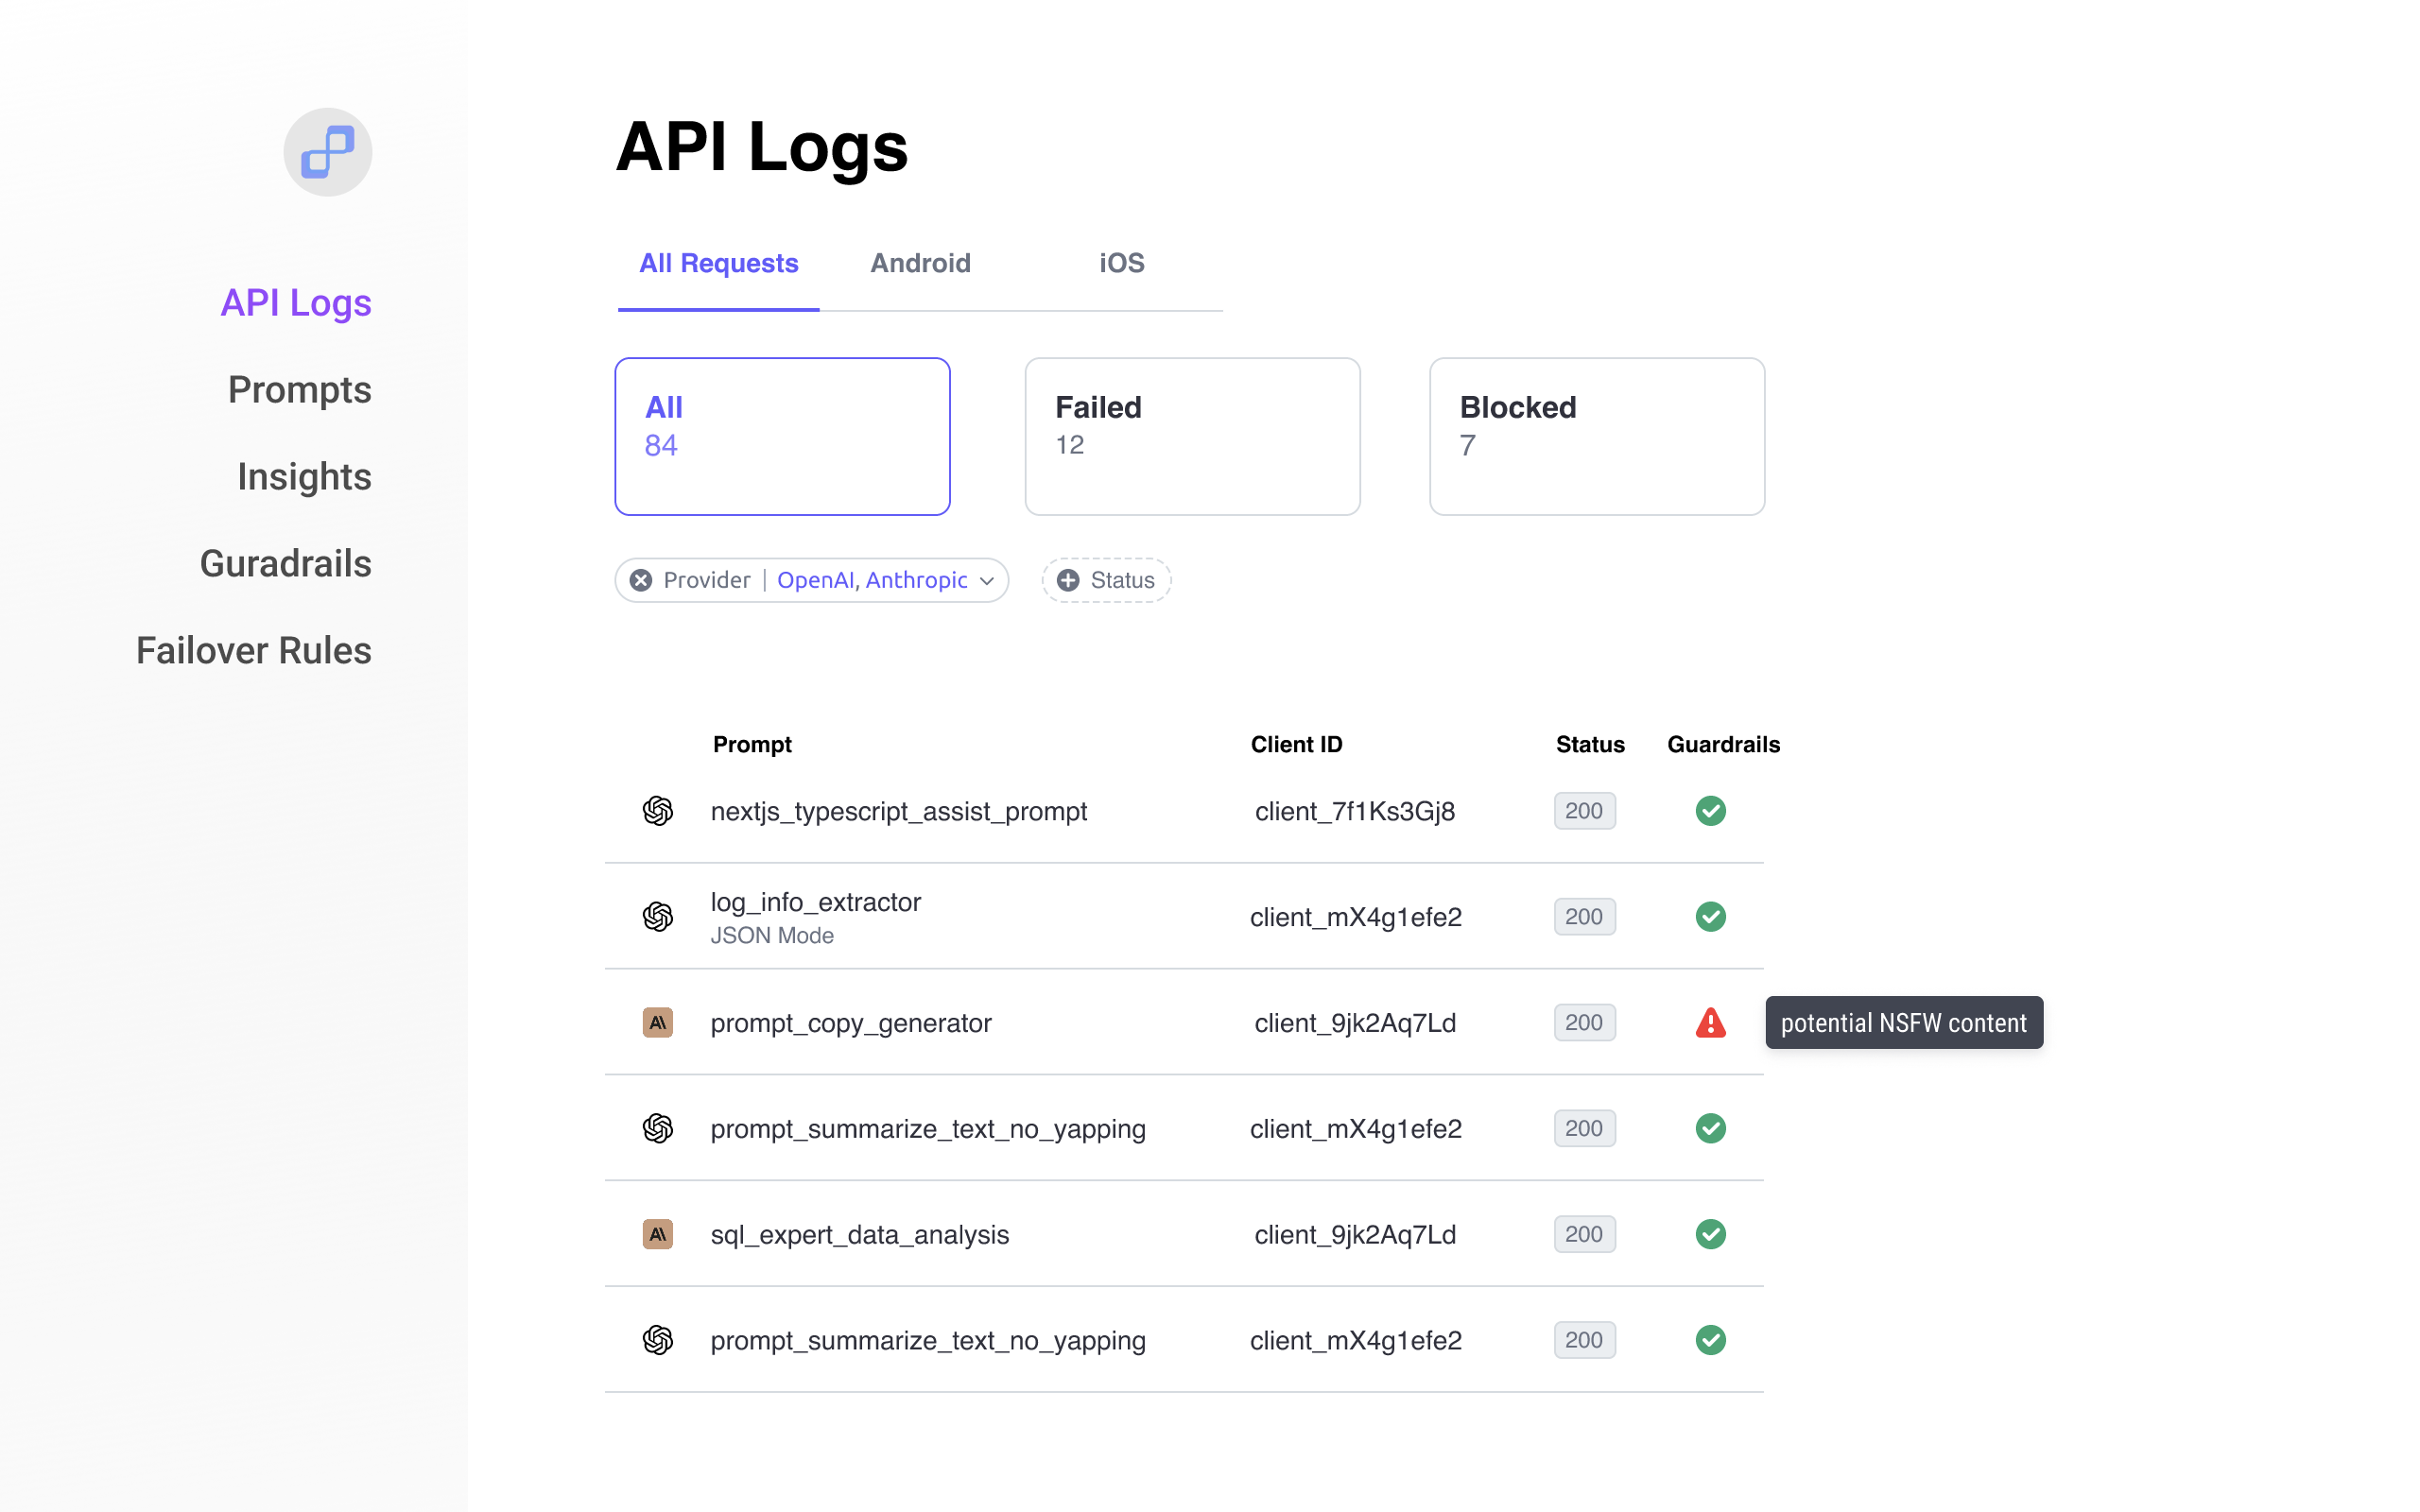Click the JSON Mode label
Viewport: 2420px width, 1512px height.
[772, 935]
